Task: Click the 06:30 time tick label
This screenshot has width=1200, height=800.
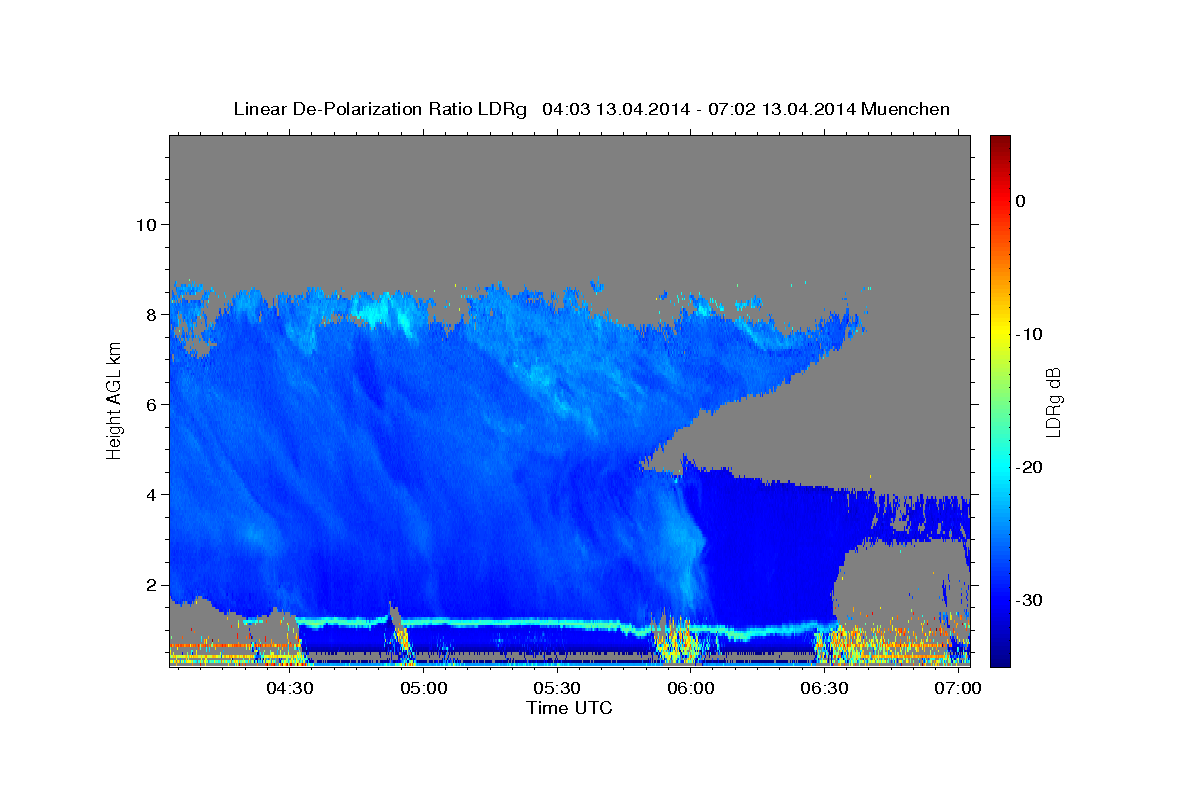Action: [x=825, y=689]
